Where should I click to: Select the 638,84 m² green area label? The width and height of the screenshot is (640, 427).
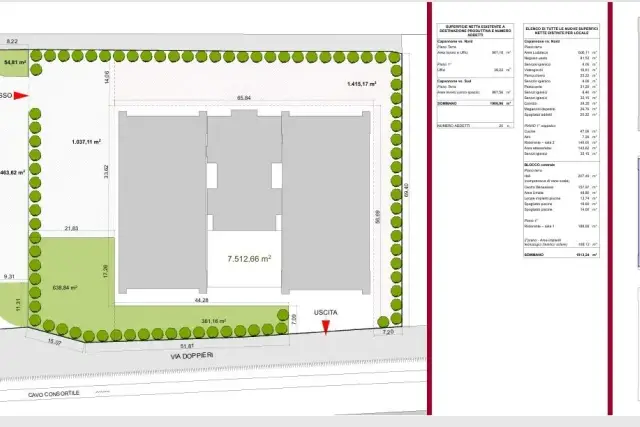65,288
